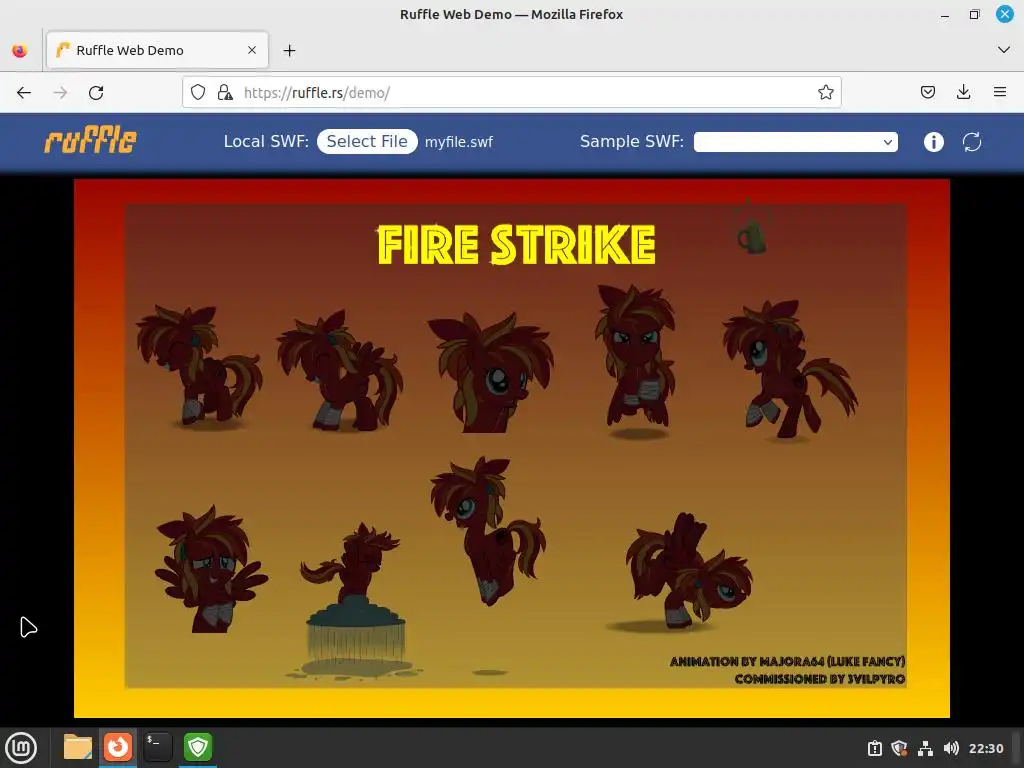1024x768 pixels.
Task: Launch the Terminal from taskbar
Action: [x=157, y=747]
